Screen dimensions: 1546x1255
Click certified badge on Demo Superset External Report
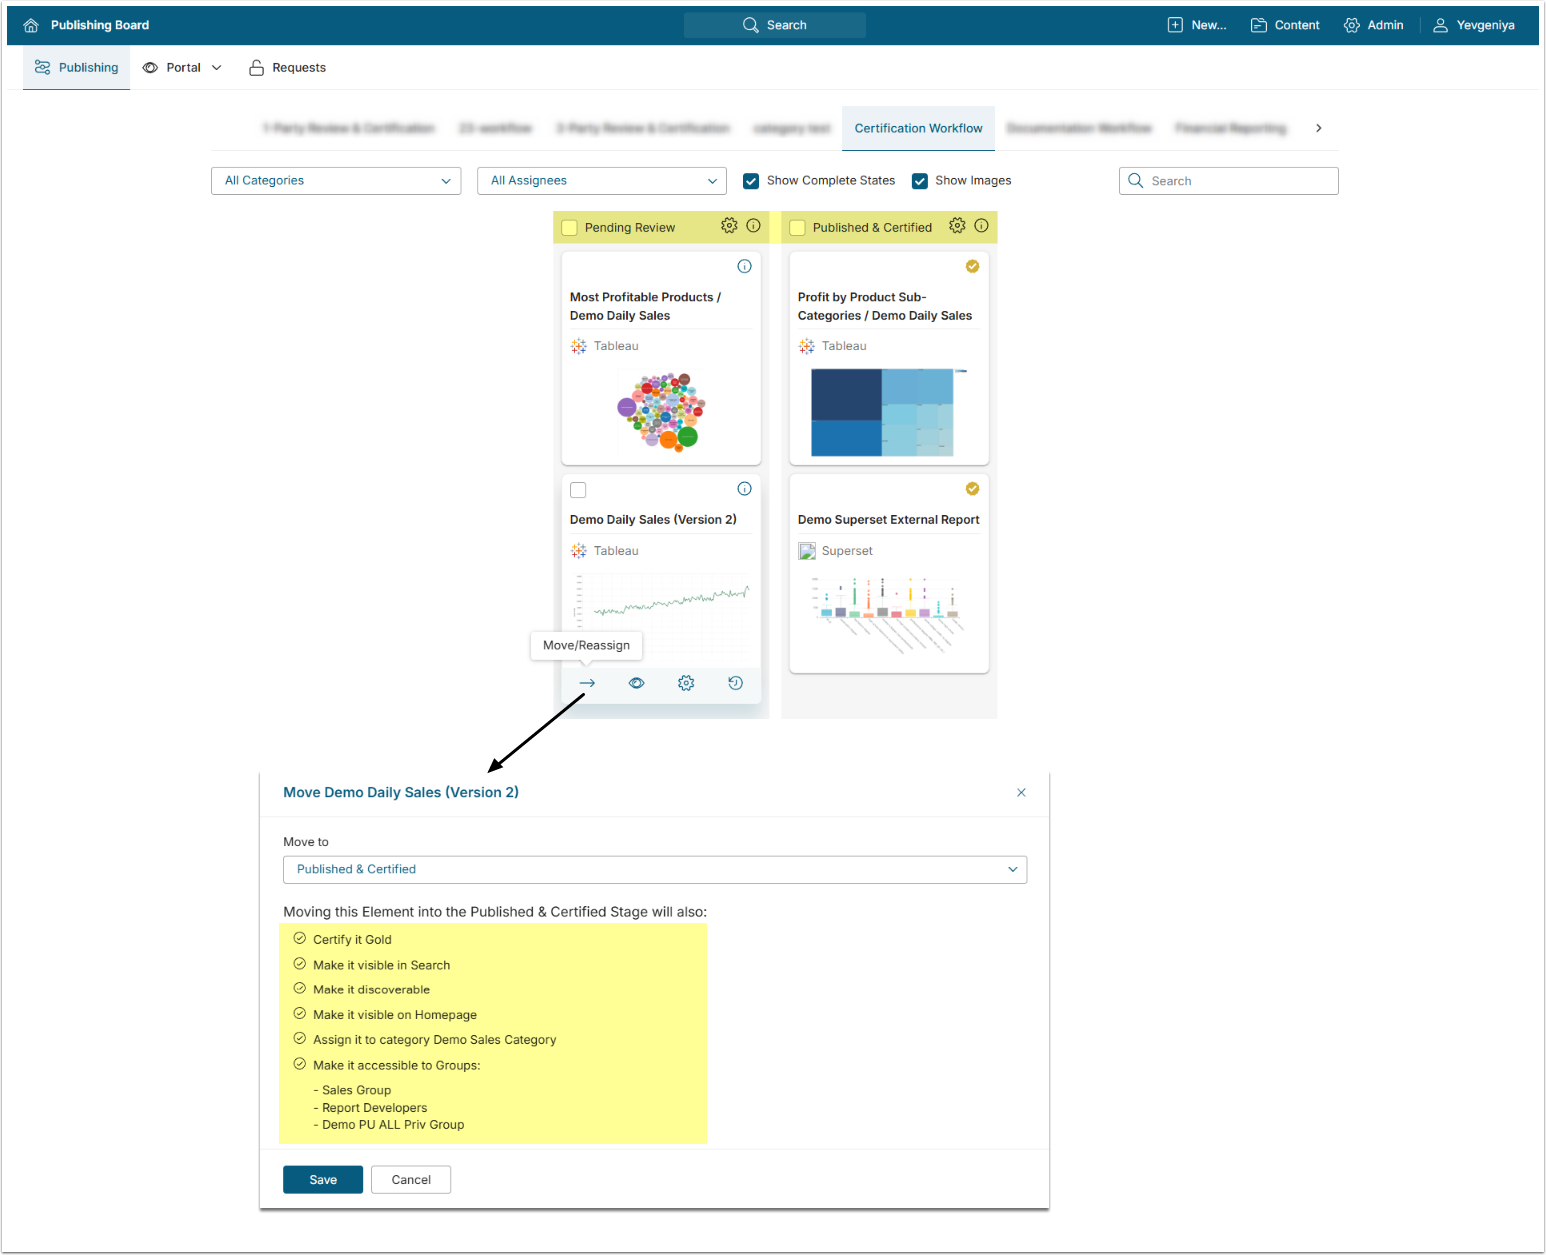point(972,489)
